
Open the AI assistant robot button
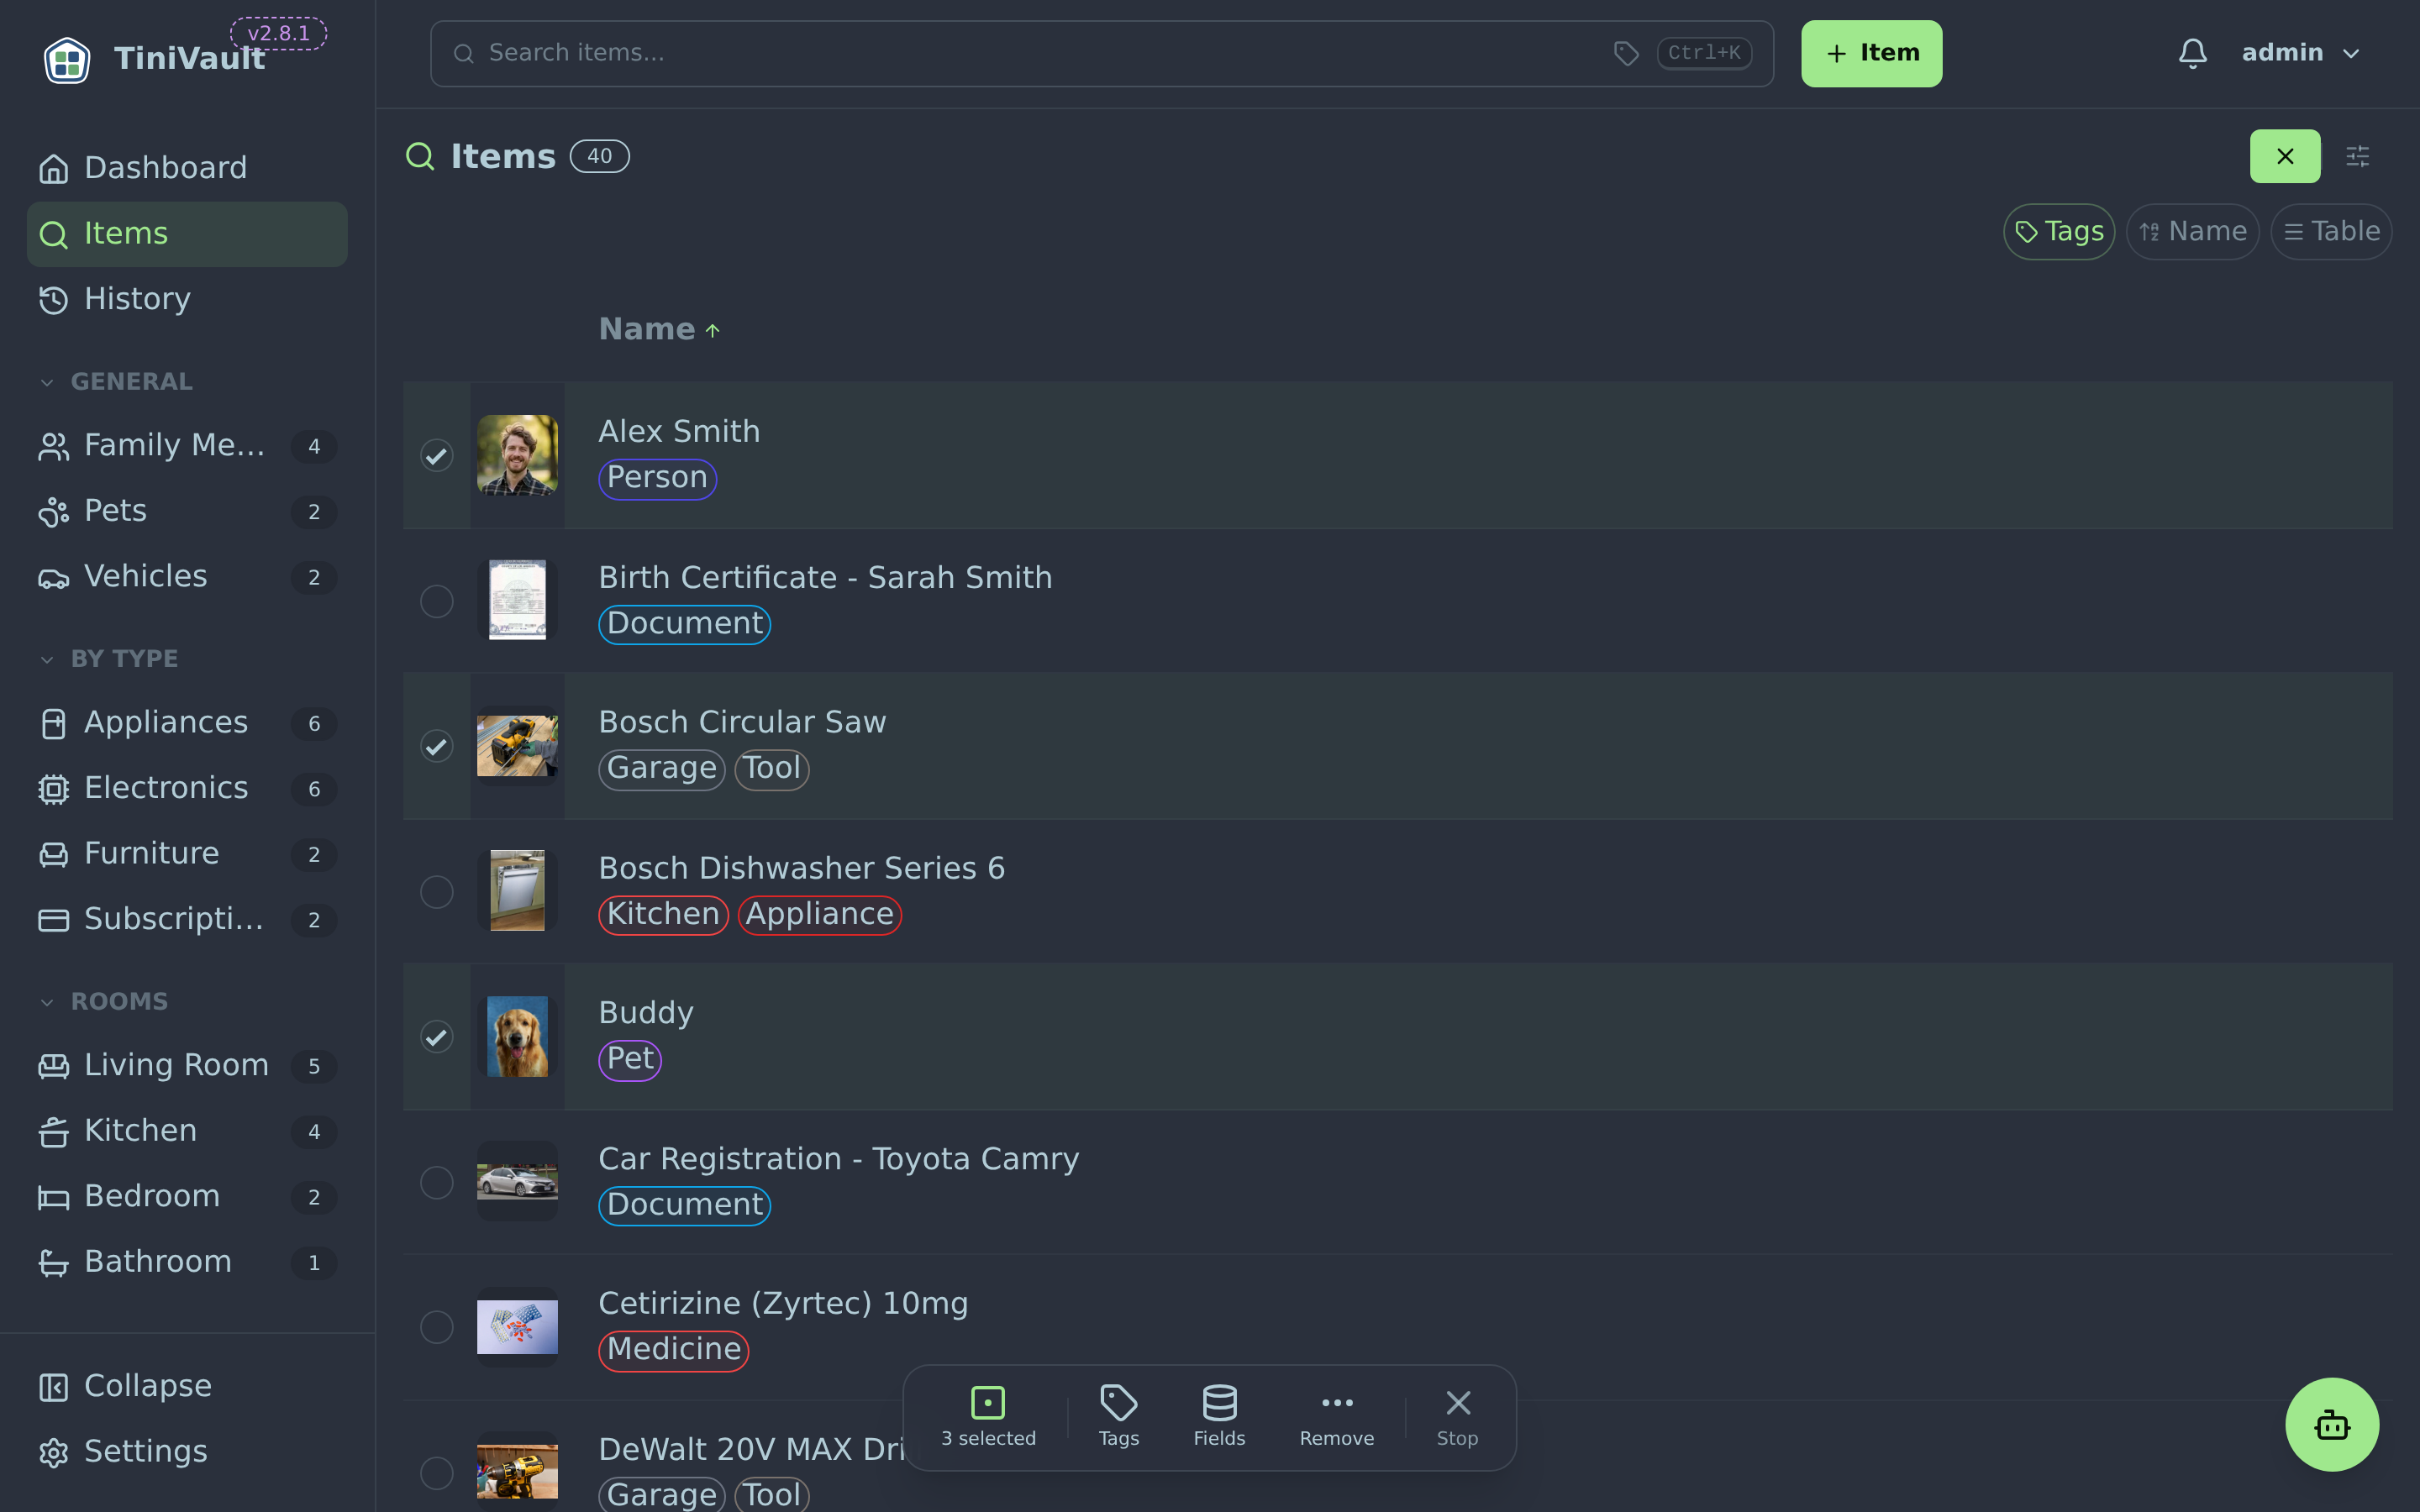click(2331, 1424)
